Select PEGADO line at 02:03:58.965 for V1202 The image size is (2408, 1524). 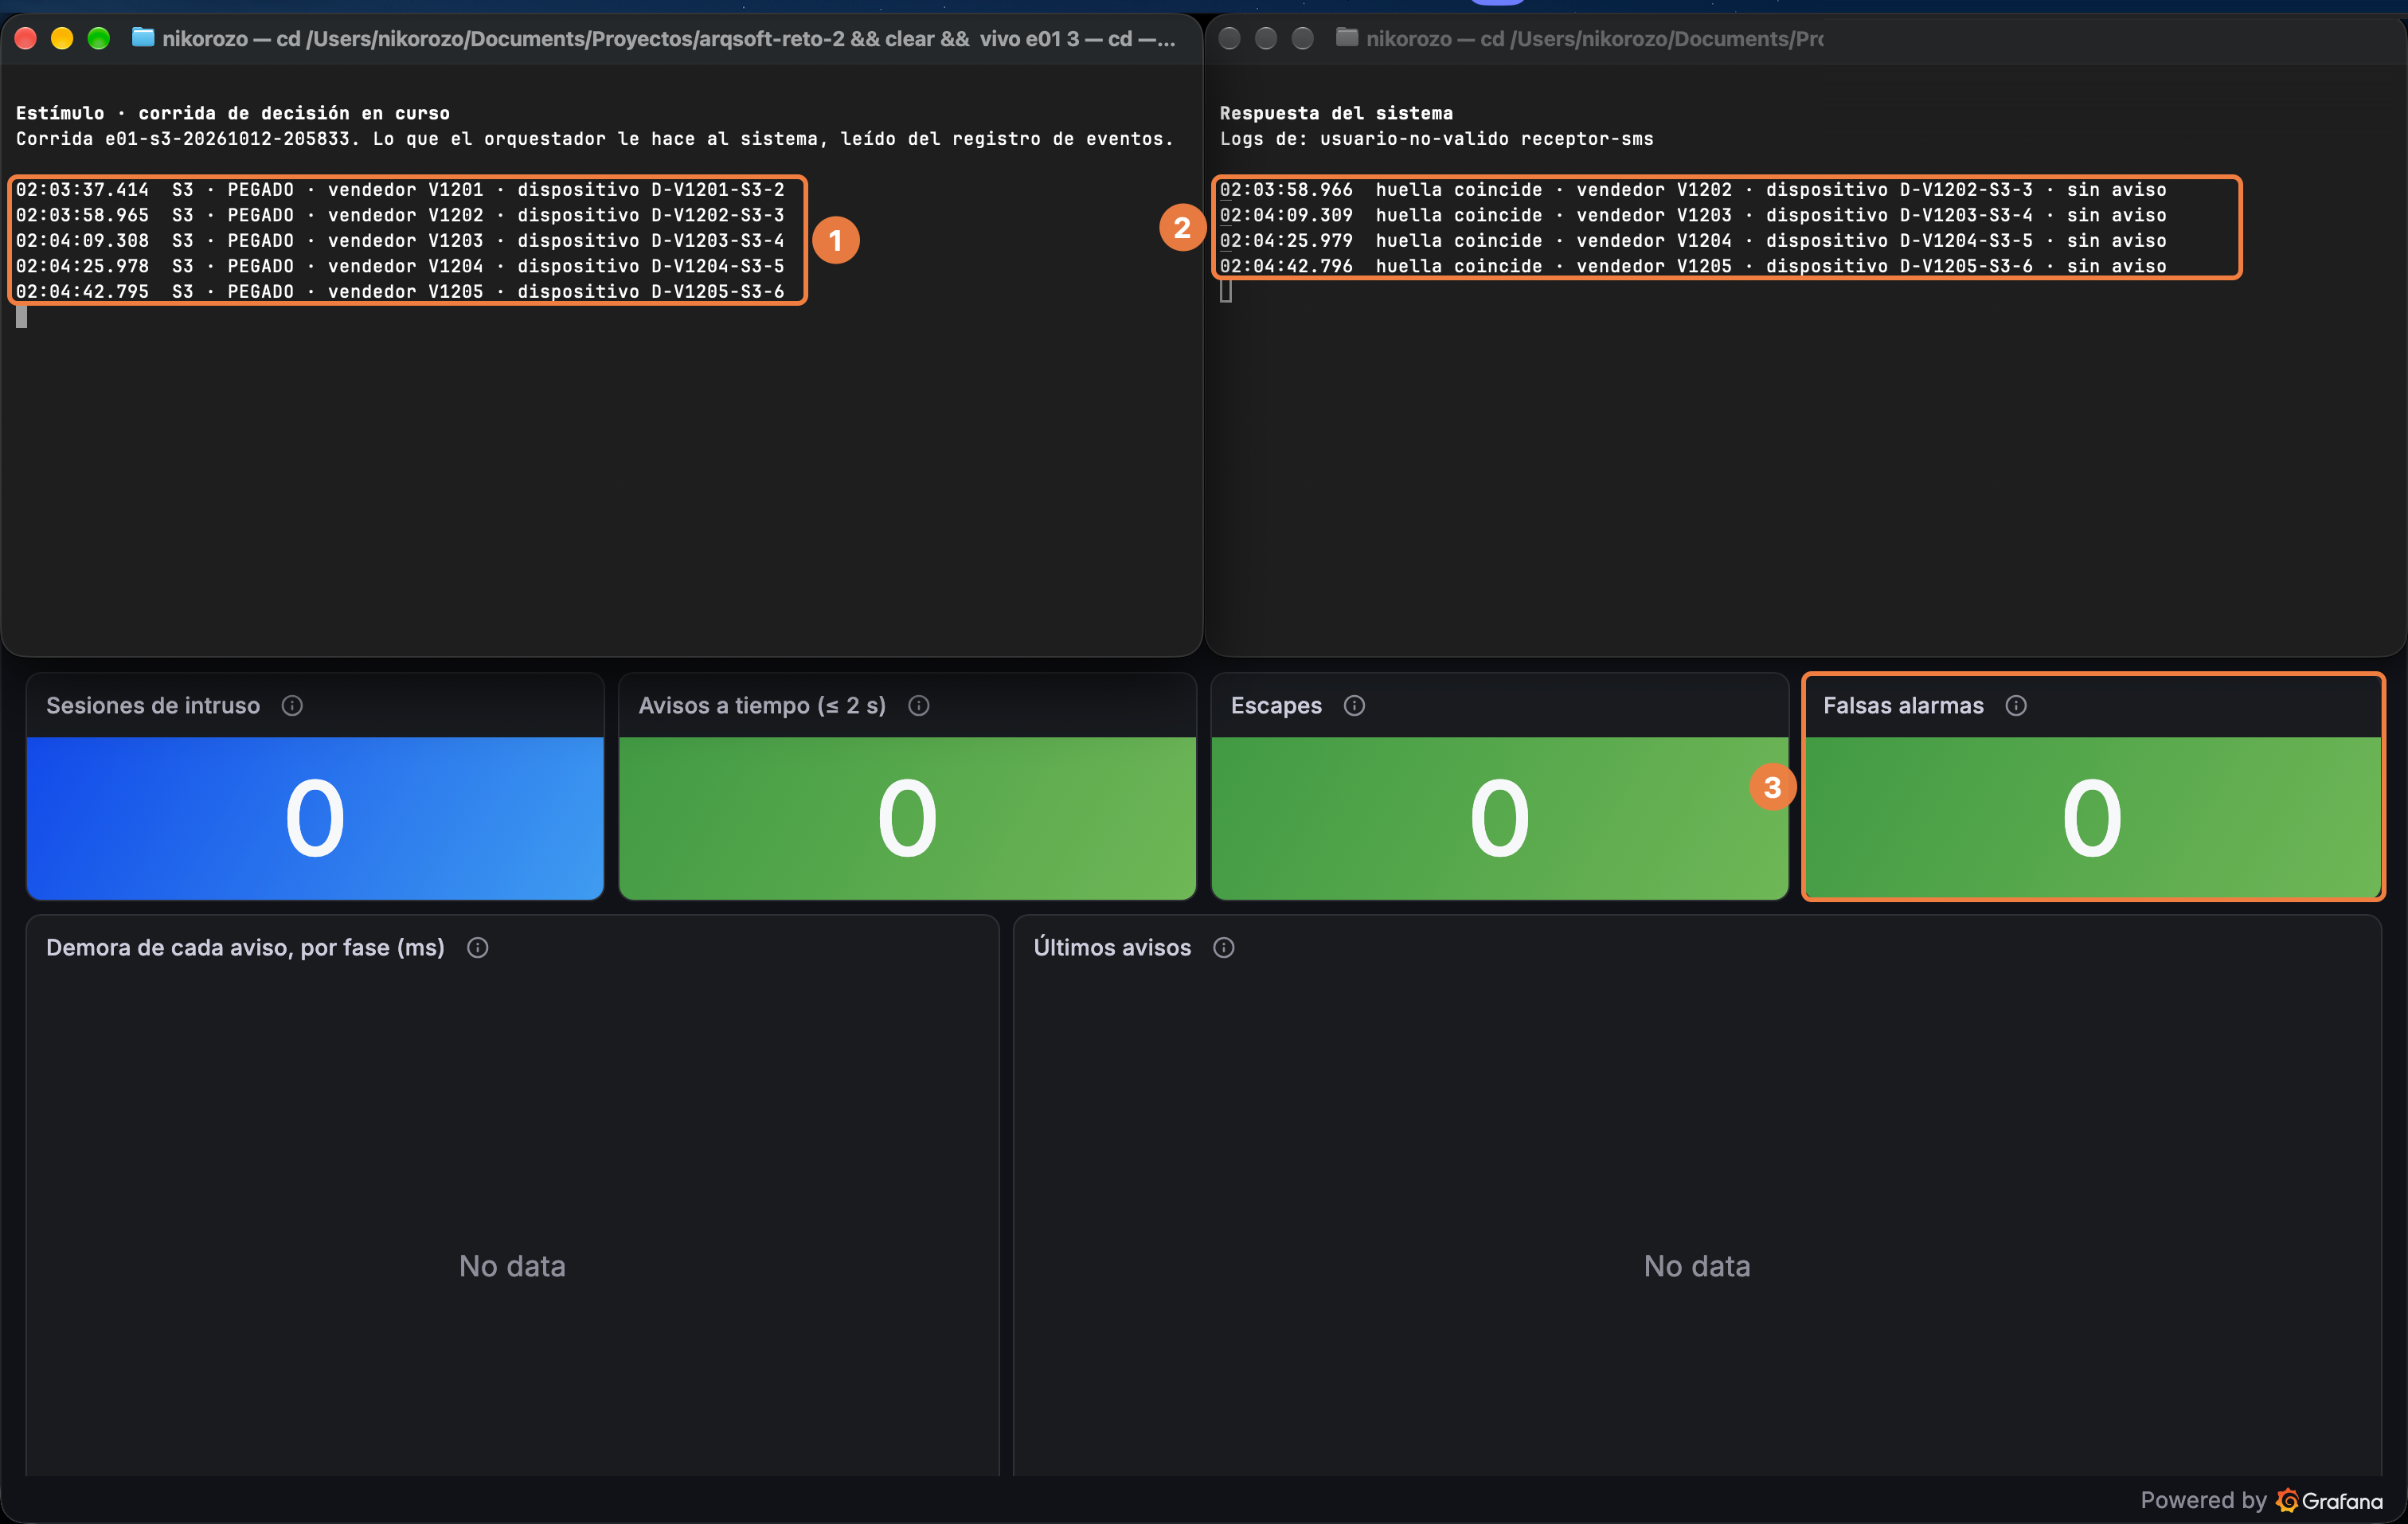[x=400, y=215]
